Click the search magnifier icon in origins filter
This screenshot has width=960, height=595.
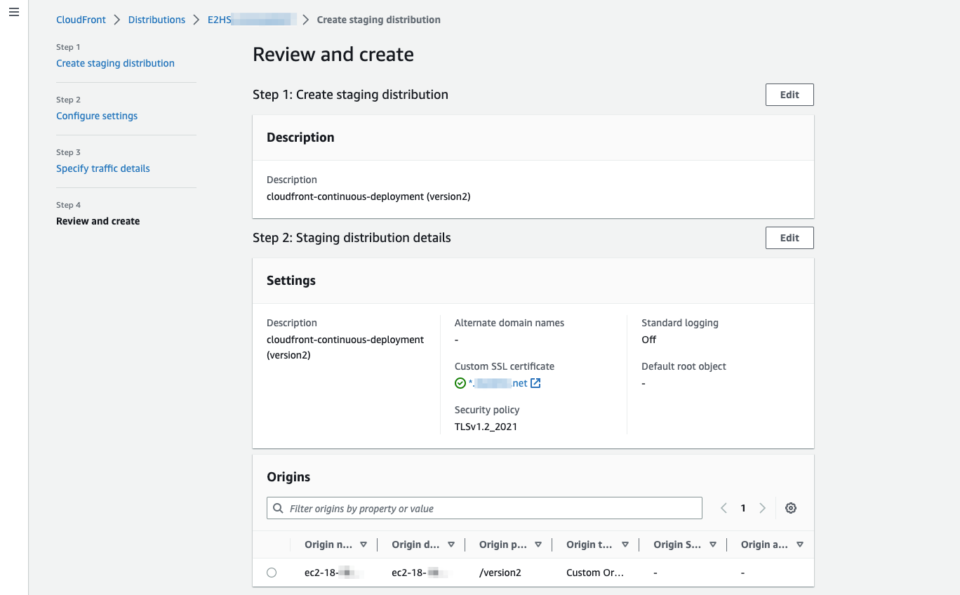(x=277, y=508)
